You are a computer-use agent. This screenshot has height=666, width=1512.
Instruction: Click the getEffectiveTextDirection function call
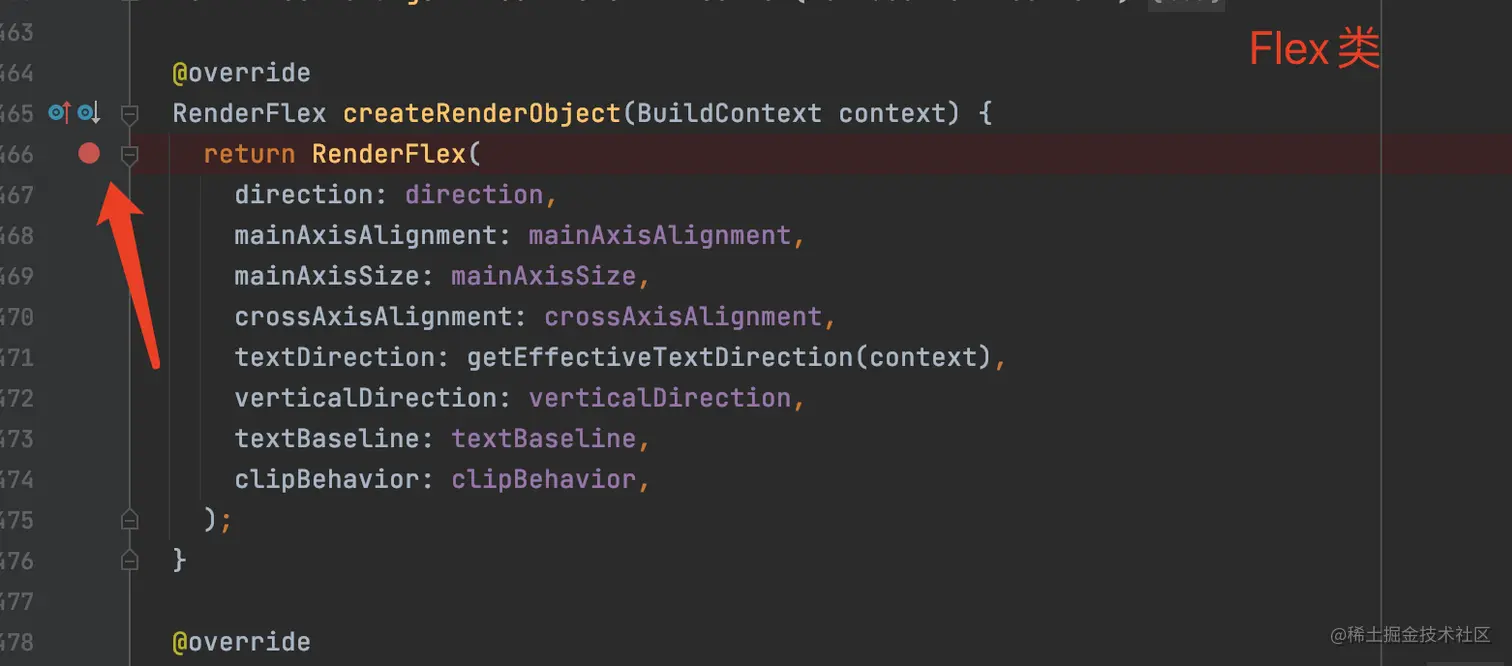point(660,357)
